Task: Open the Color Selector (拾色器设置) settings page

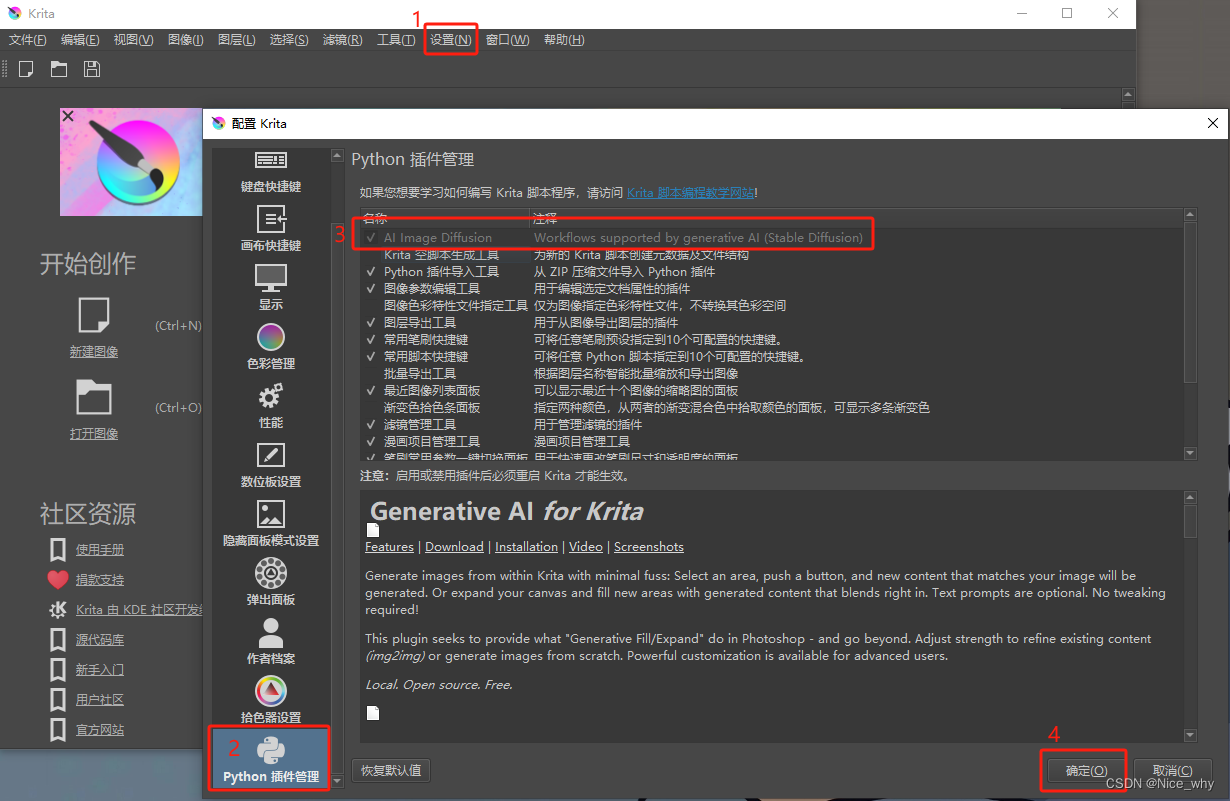Action: [270, 701]
